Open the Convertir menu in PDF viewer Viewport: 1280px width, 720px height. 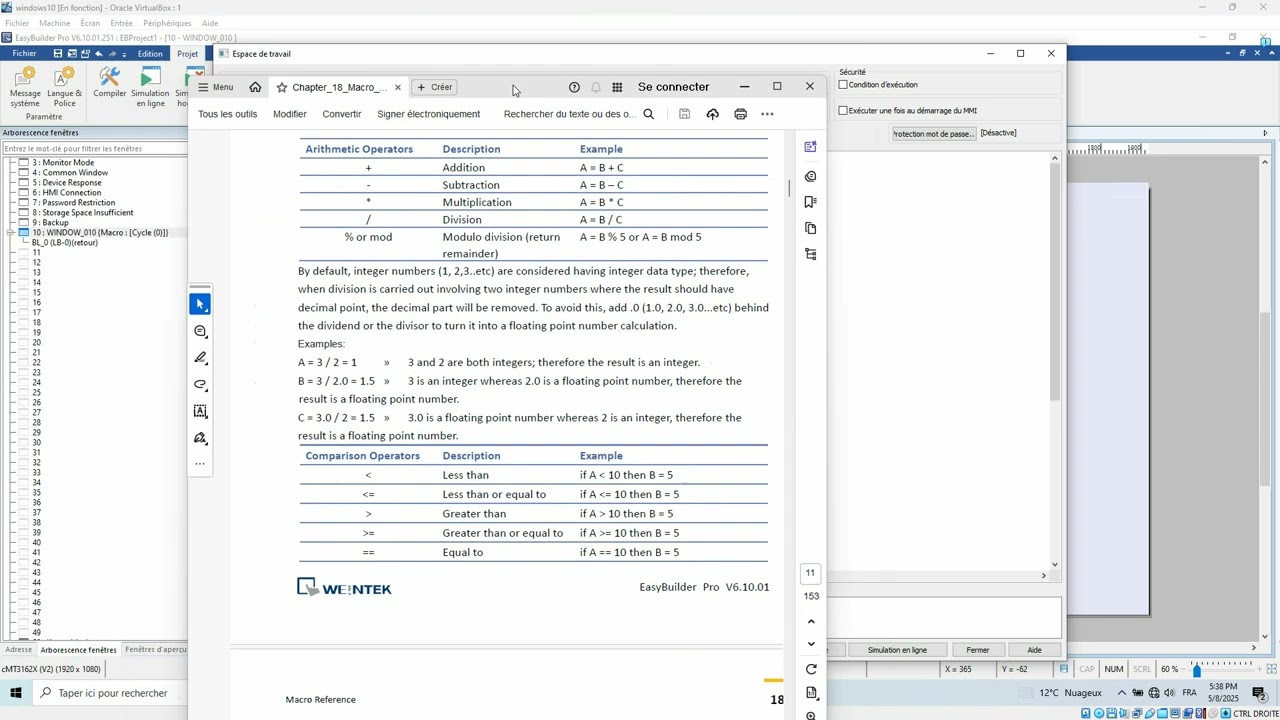click(342, 114)
